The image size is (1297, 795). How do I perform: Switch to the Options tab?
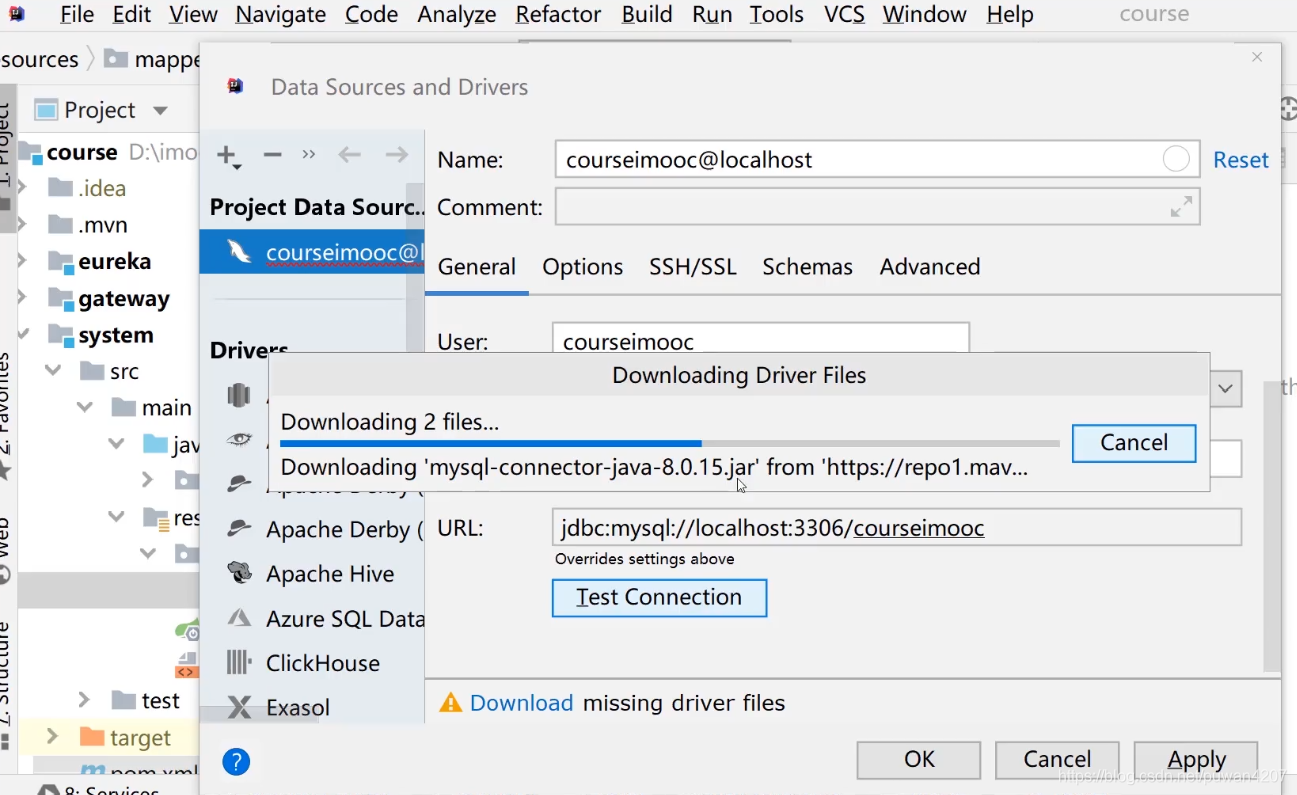tap(583, 267)
